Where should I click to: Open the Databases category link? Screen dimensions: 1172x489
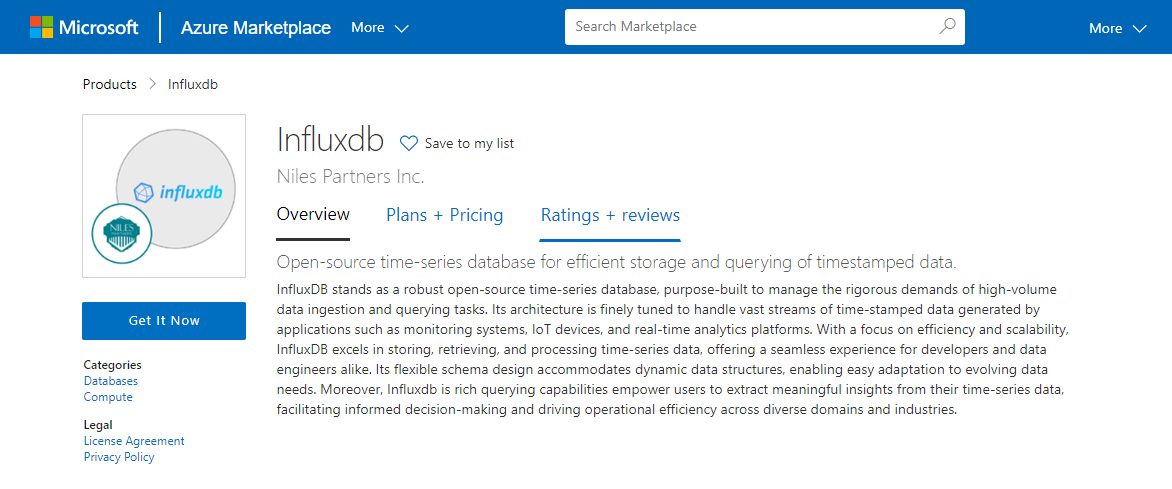(x=111, y=381)
